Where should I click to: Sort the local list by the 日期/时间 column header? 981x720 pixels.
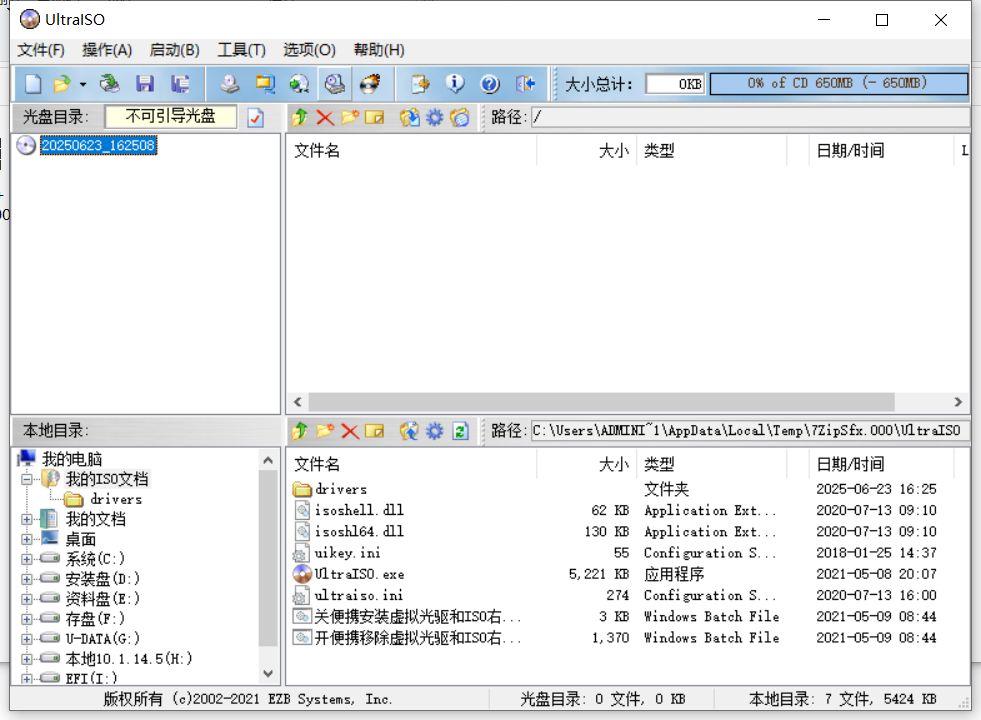point(881,464)
